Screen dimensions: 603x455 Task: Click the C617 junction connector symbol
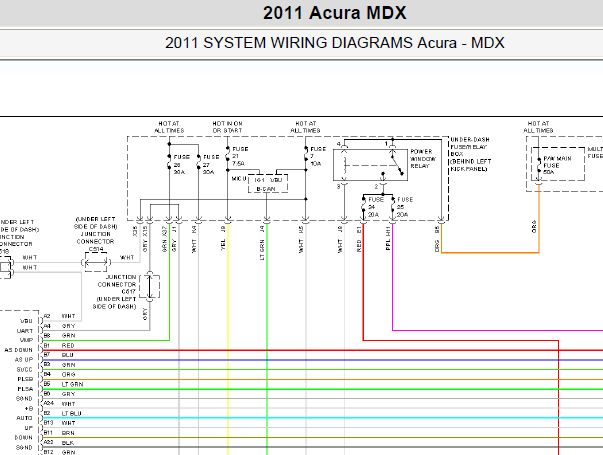coord(150,287)
